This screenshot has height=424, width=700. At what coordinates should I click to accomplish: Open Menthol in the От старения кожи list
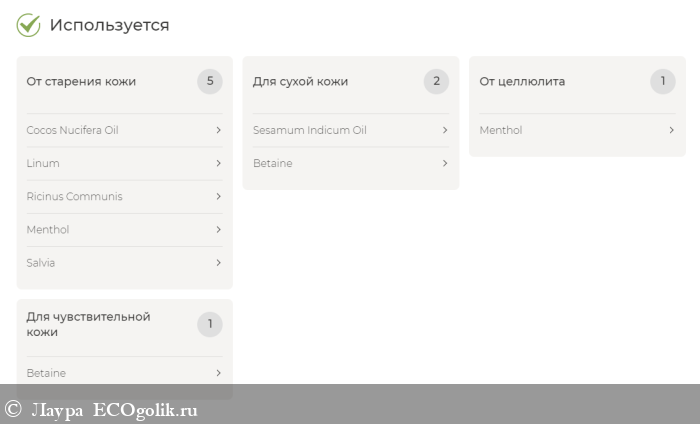[x=48, y=230]
